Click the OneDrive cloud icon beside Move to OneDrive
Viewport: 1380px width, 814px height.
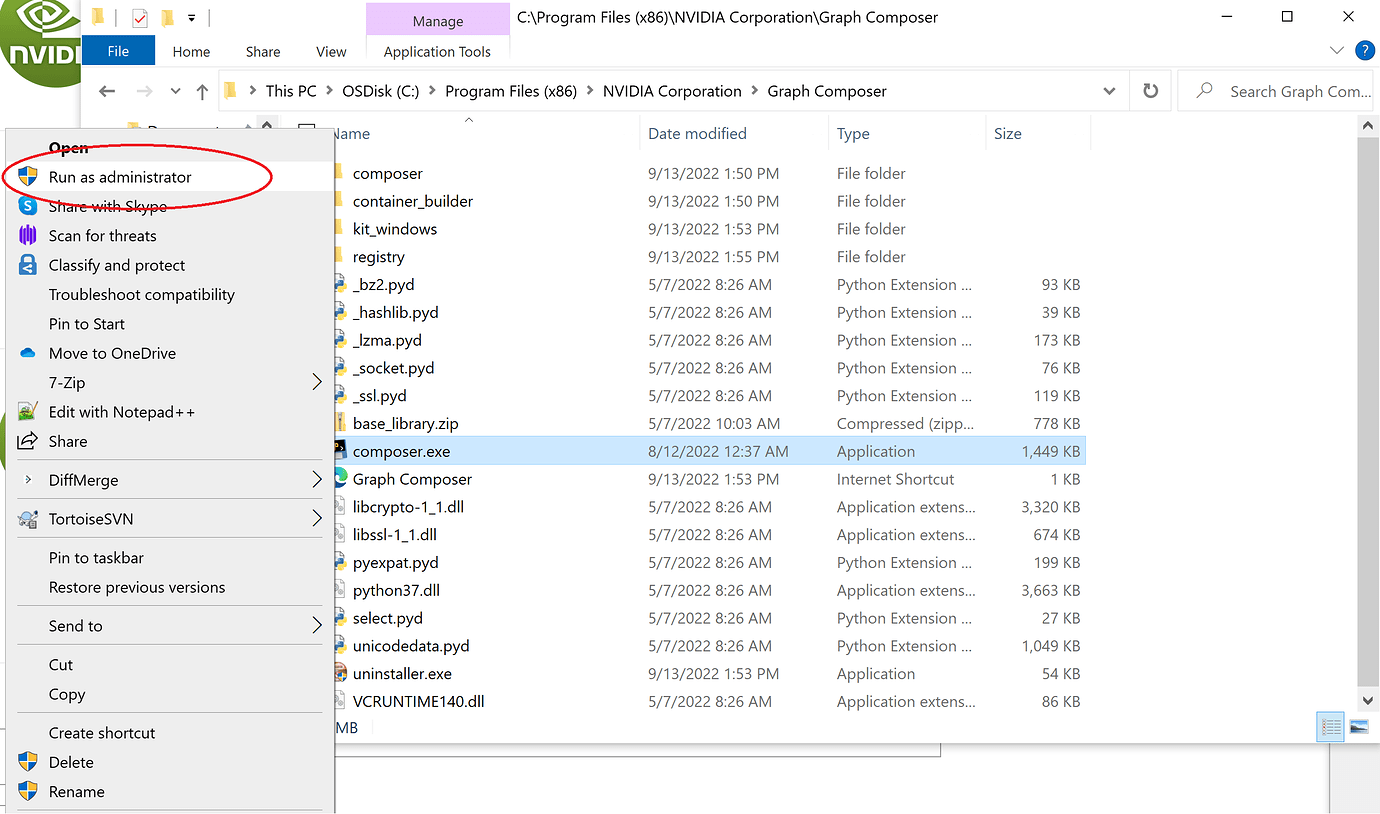(26, 353)
